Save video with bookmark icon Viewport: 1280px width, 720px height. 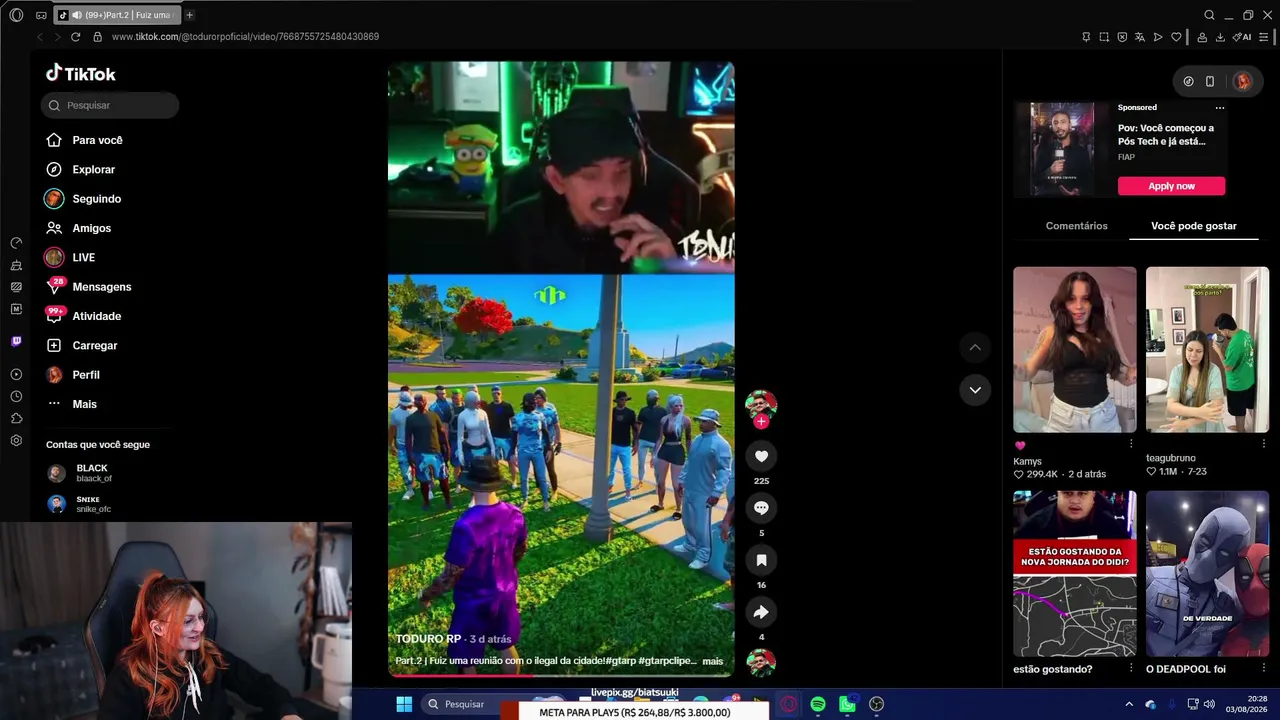(761, 560)
